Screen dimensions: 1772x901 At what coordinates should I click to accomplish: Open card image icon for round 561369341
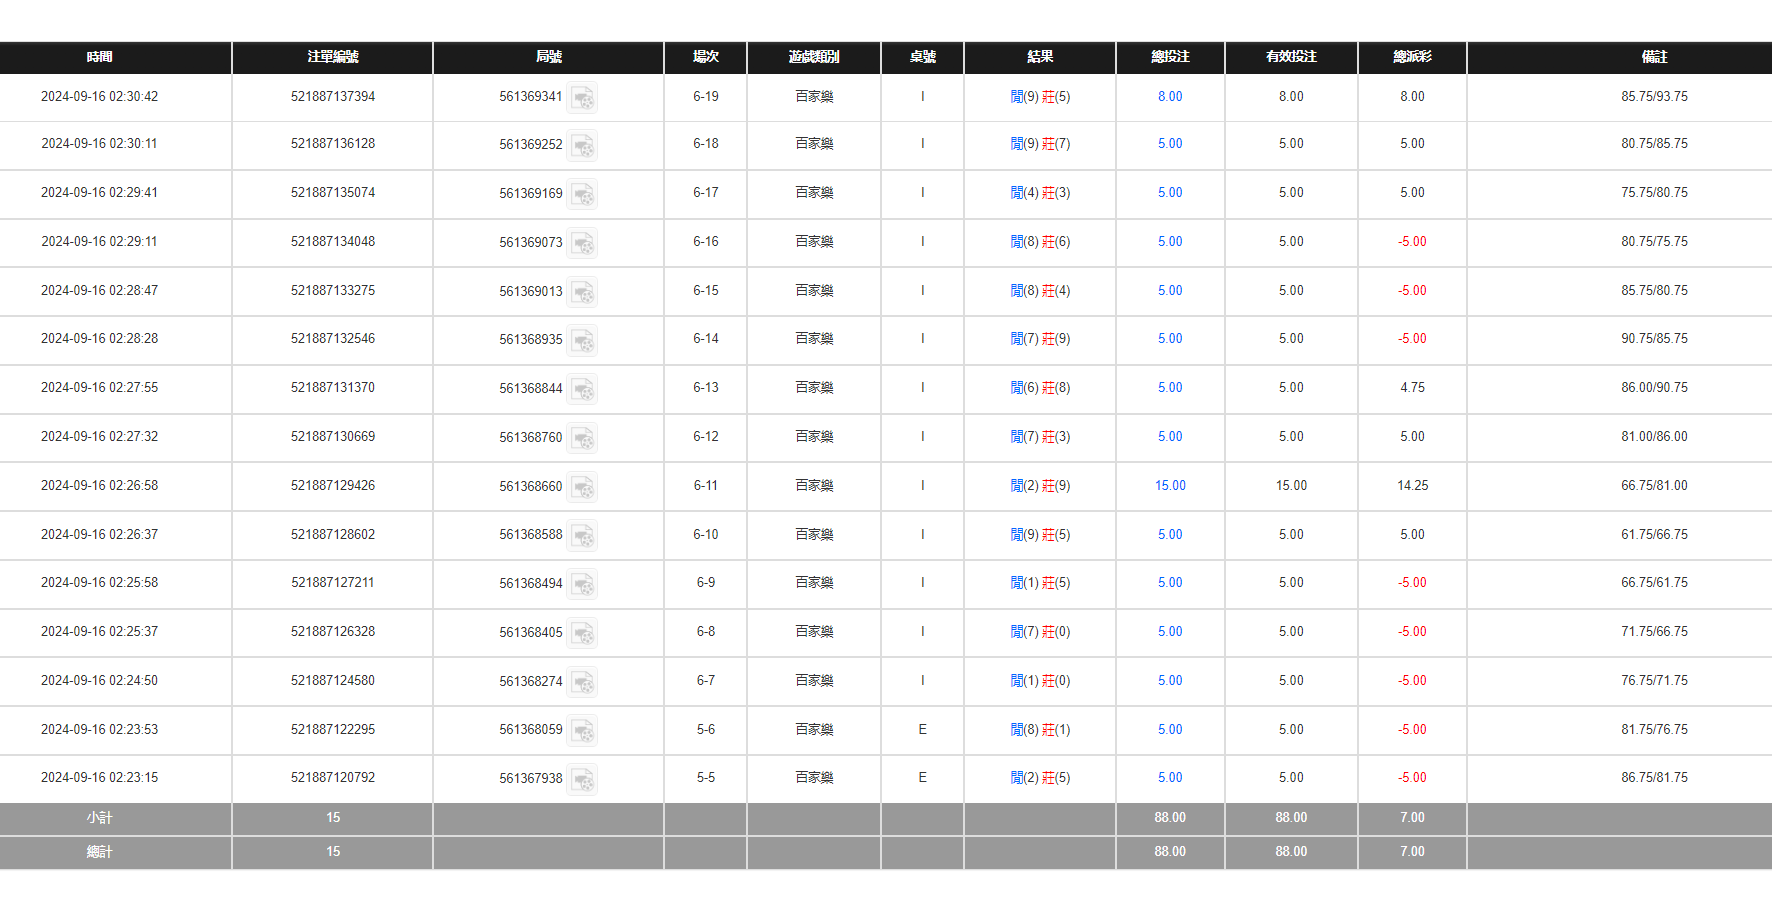coord(582,98)
